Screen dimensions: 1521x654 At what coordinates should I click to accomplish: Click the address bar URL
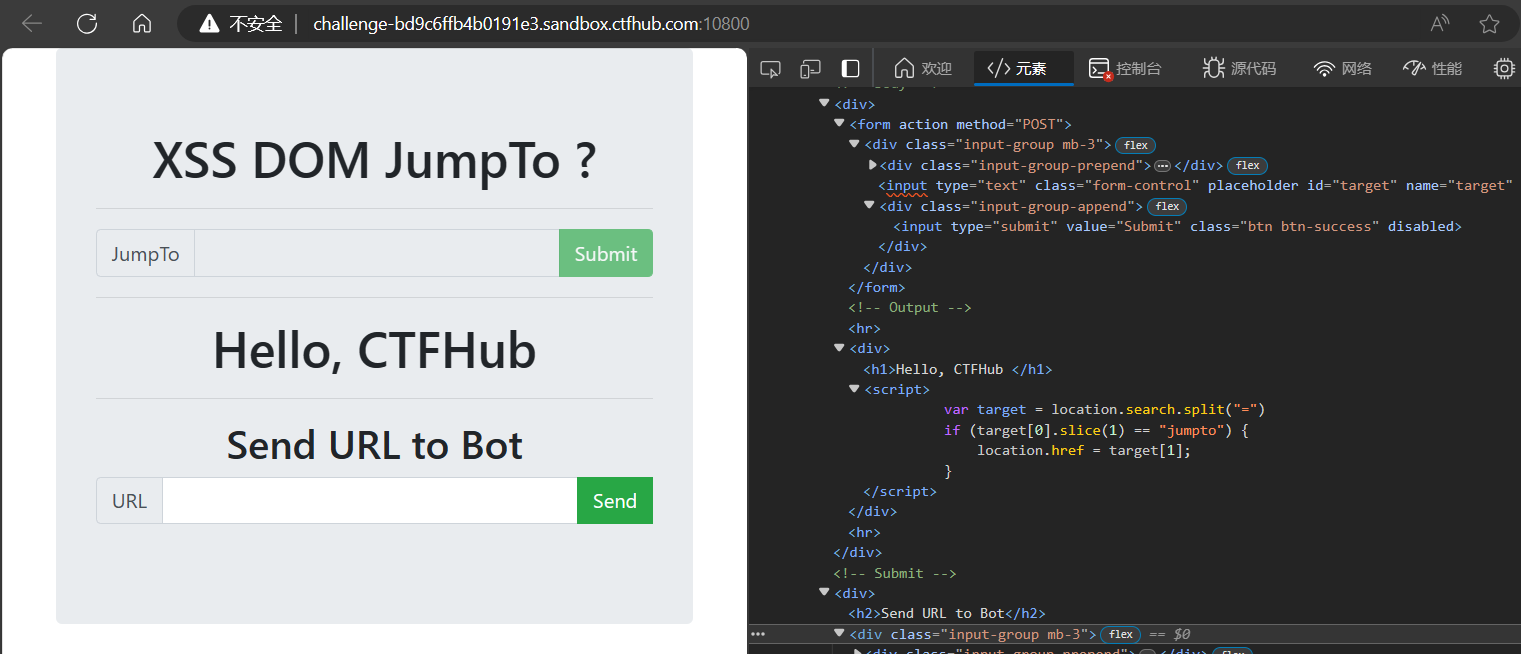(531, 24)
